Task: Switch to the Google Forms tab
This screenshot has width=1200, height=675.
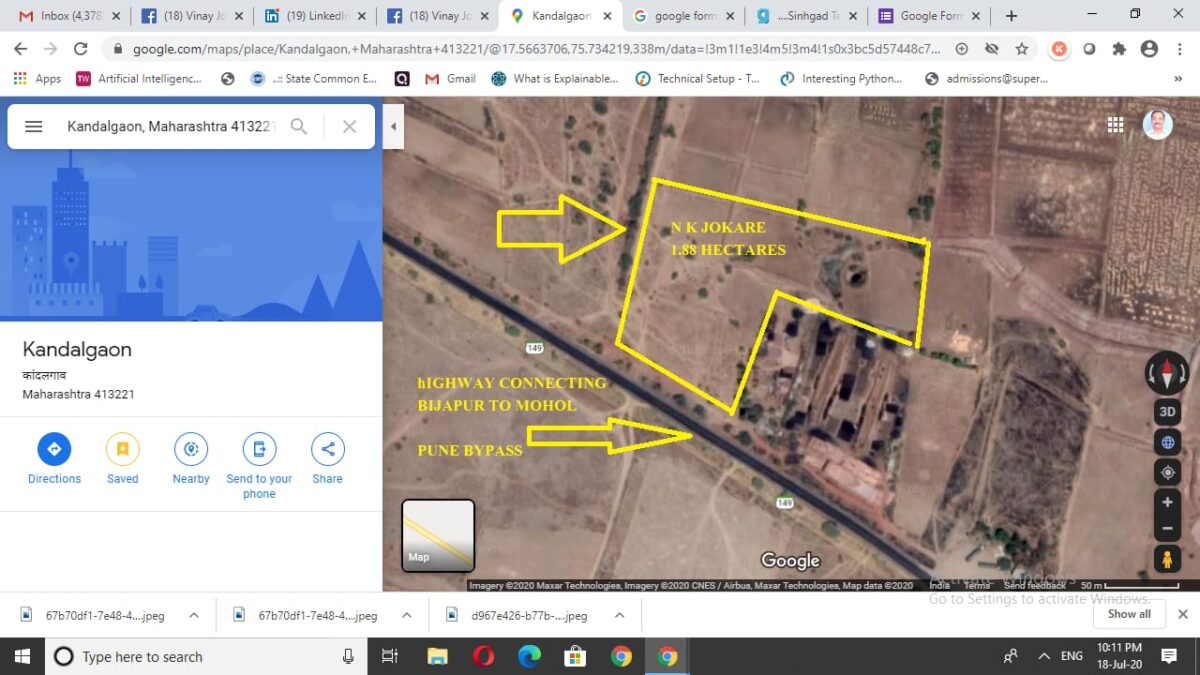Action: pos(920,16)
